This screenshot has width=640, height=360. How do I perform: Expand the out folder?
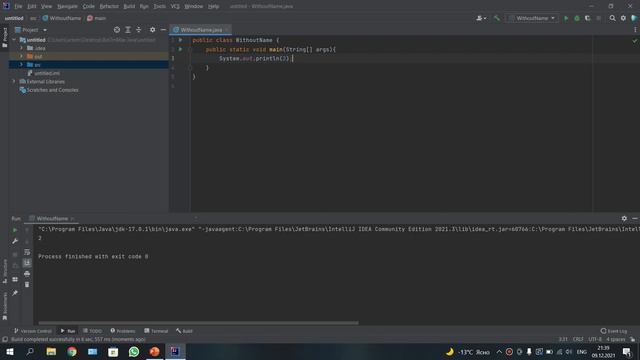pyautogui.click(x=21, y=56)
